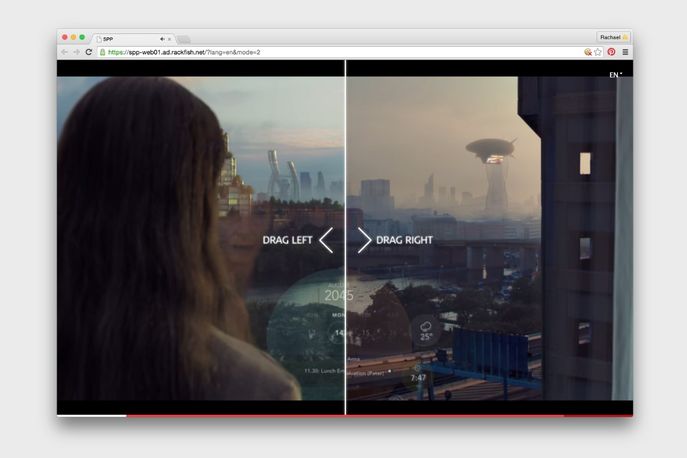Open the Rachael profile switcher

612,37
